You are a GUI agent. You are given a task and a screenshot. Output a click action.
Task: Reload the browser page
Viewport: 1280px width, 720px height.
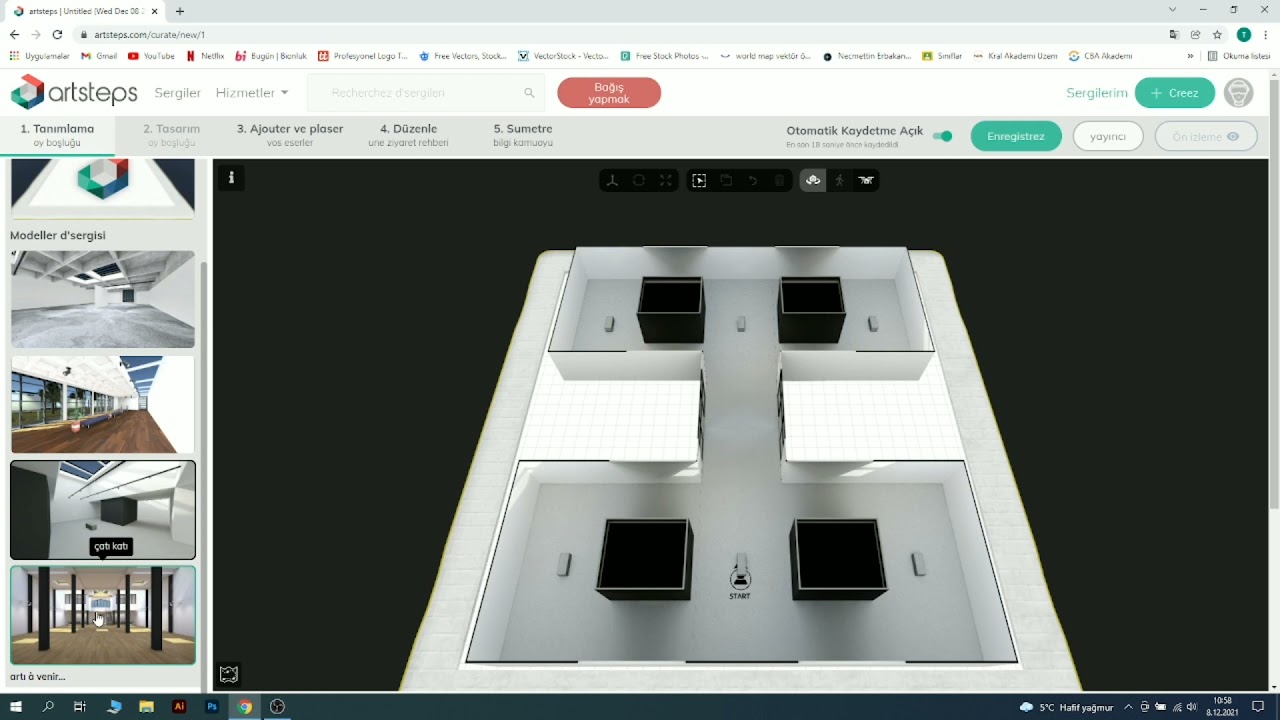(57, 34)
